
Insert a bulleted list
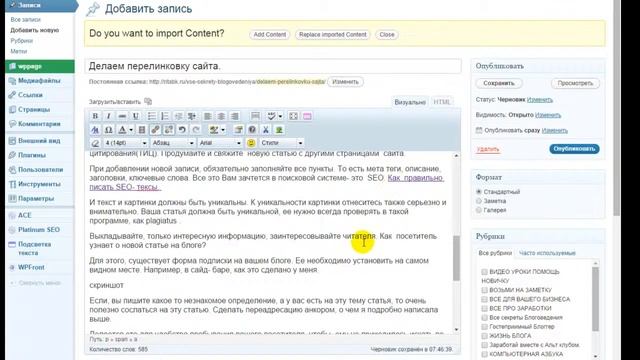click(151, 116)
